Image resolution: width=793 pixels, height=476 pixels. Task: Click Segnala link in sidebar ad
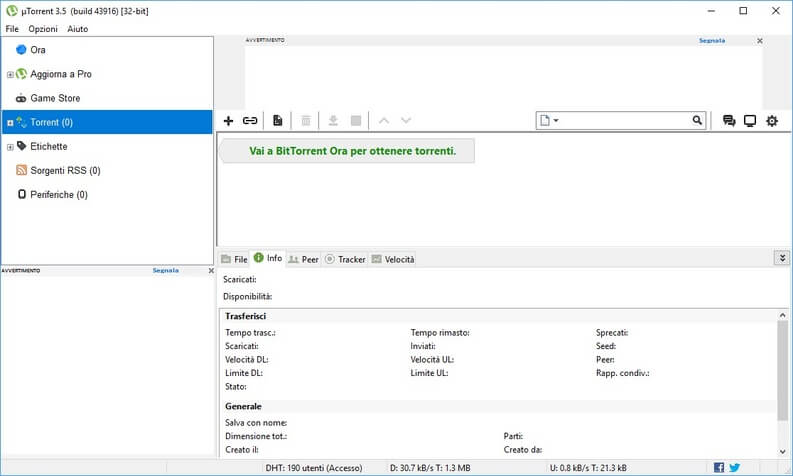point(165,271)
